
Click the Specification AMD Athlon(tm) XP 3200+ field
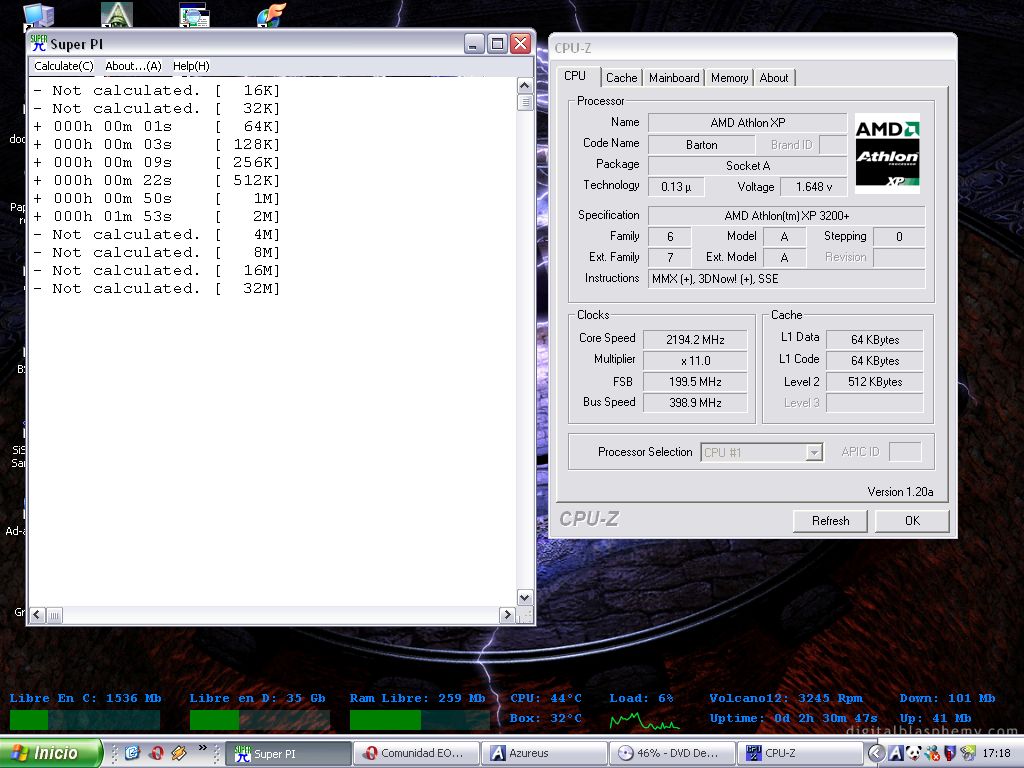[786, 216]
